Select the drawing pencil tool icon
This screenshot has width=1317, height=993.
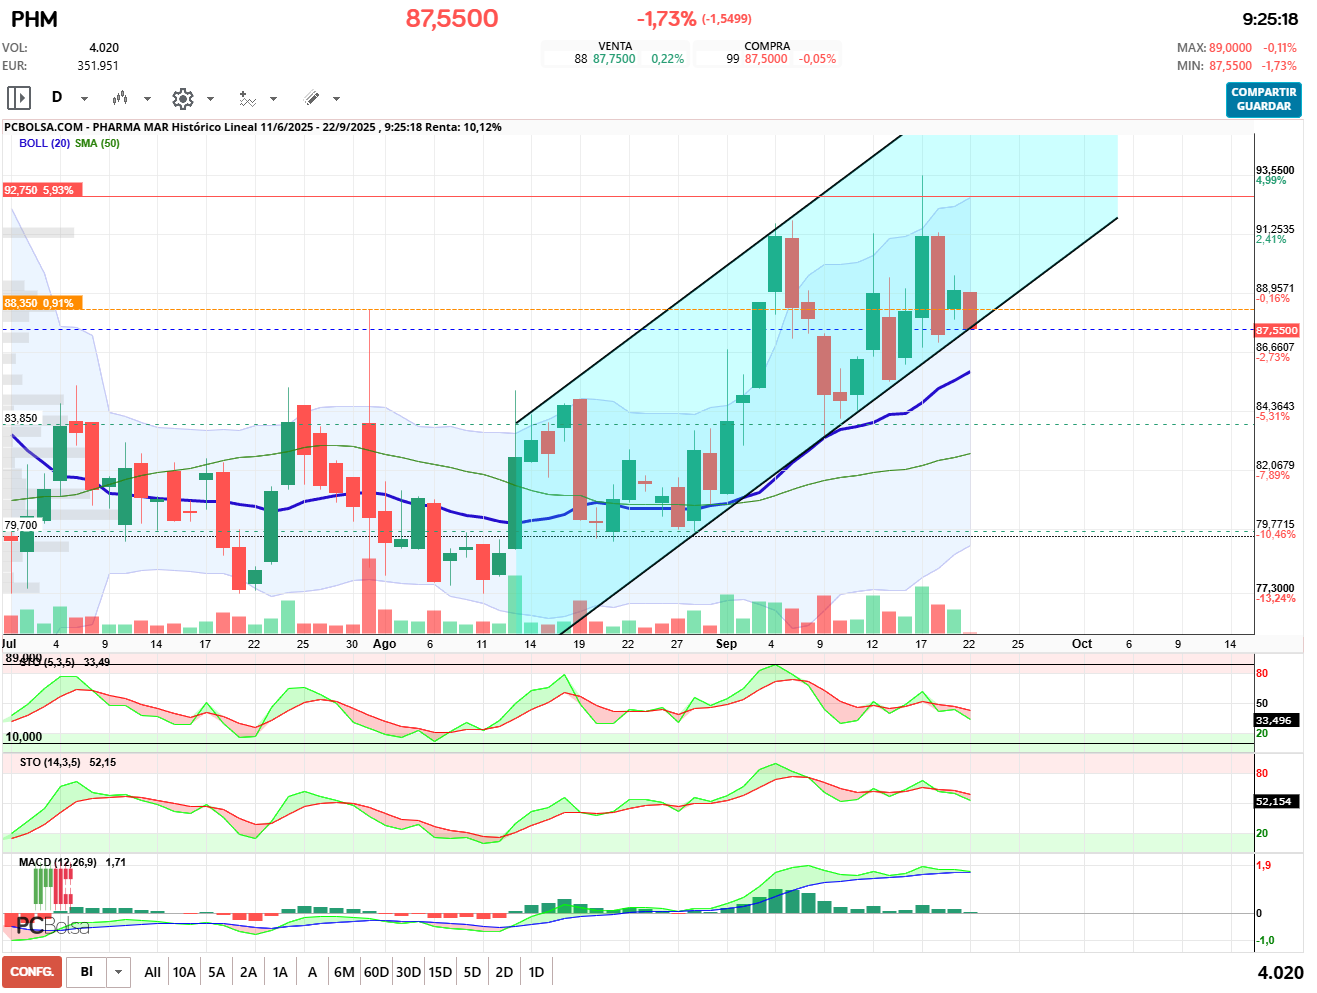coord(312,98)
